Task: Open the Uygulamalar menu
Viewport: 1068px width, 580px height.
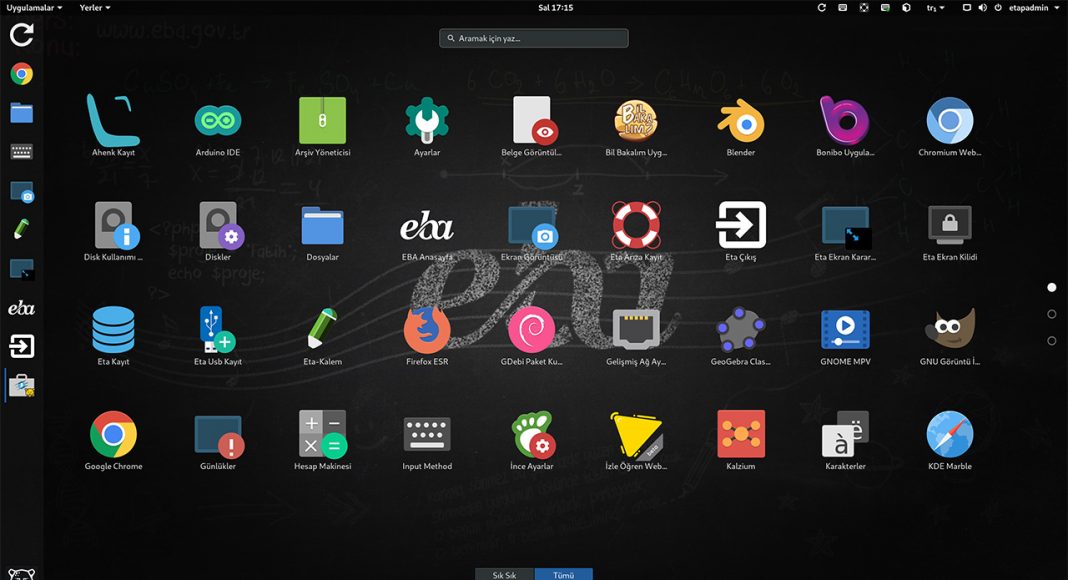Action: 34,7
